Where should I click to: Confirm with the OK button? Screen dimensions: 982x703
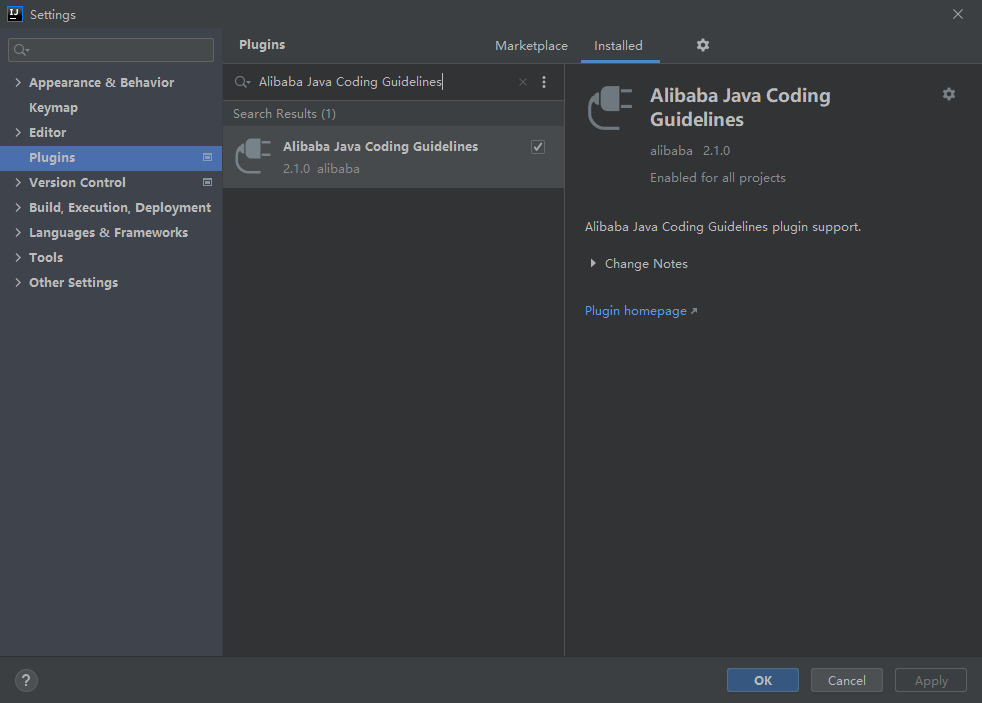762,680
